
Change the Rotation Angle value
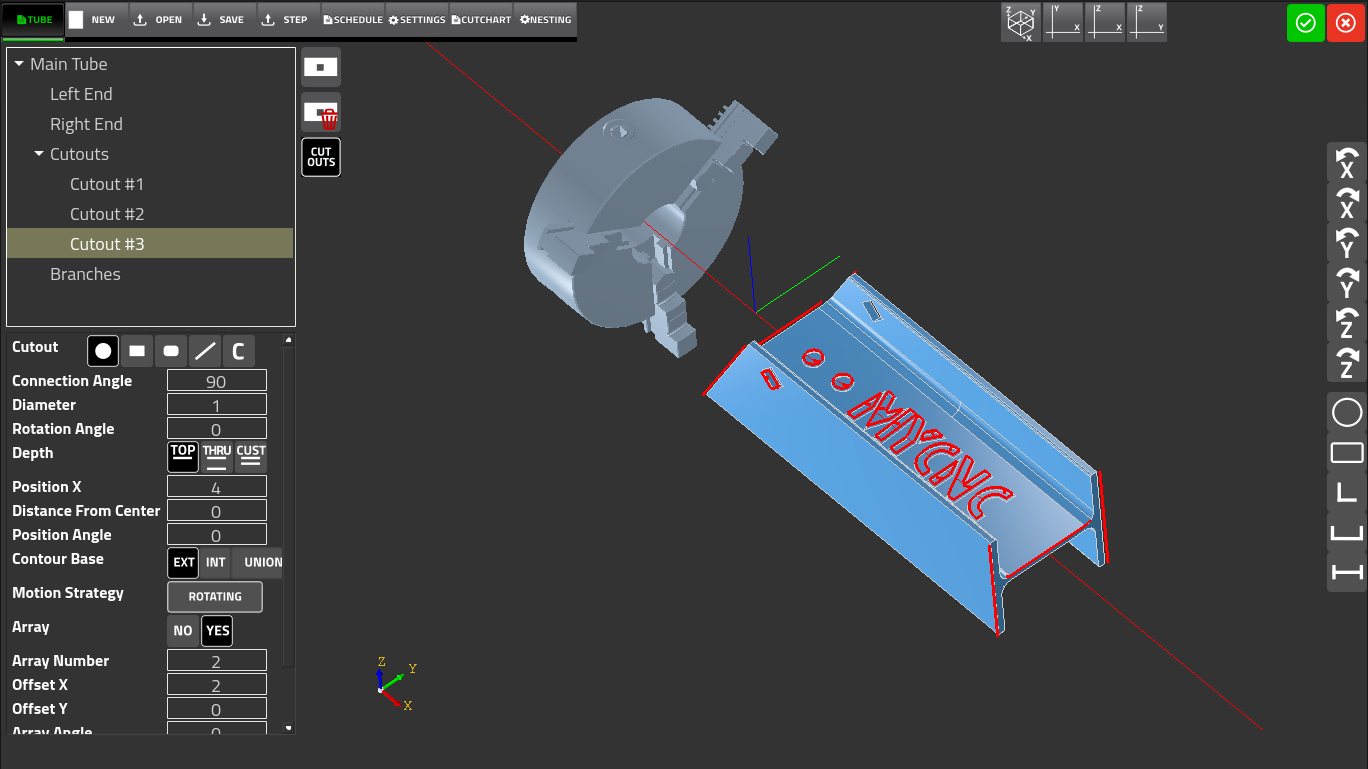(x=216, y=428)
